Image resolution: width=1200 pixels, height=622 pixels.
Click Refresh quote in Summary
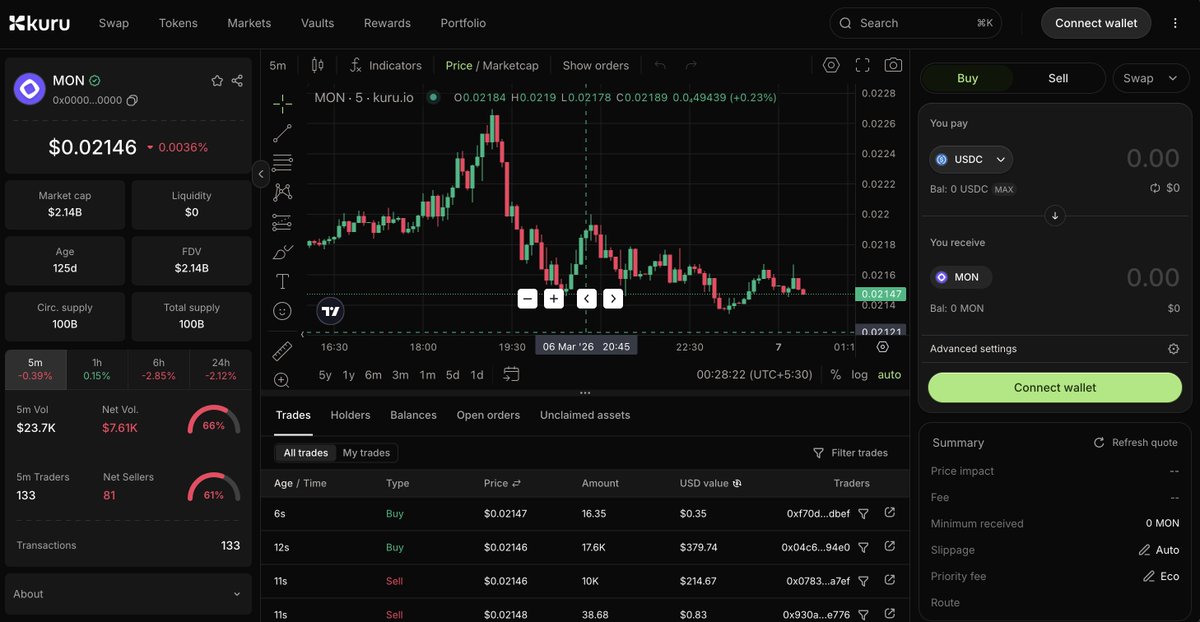point(1136,443)
